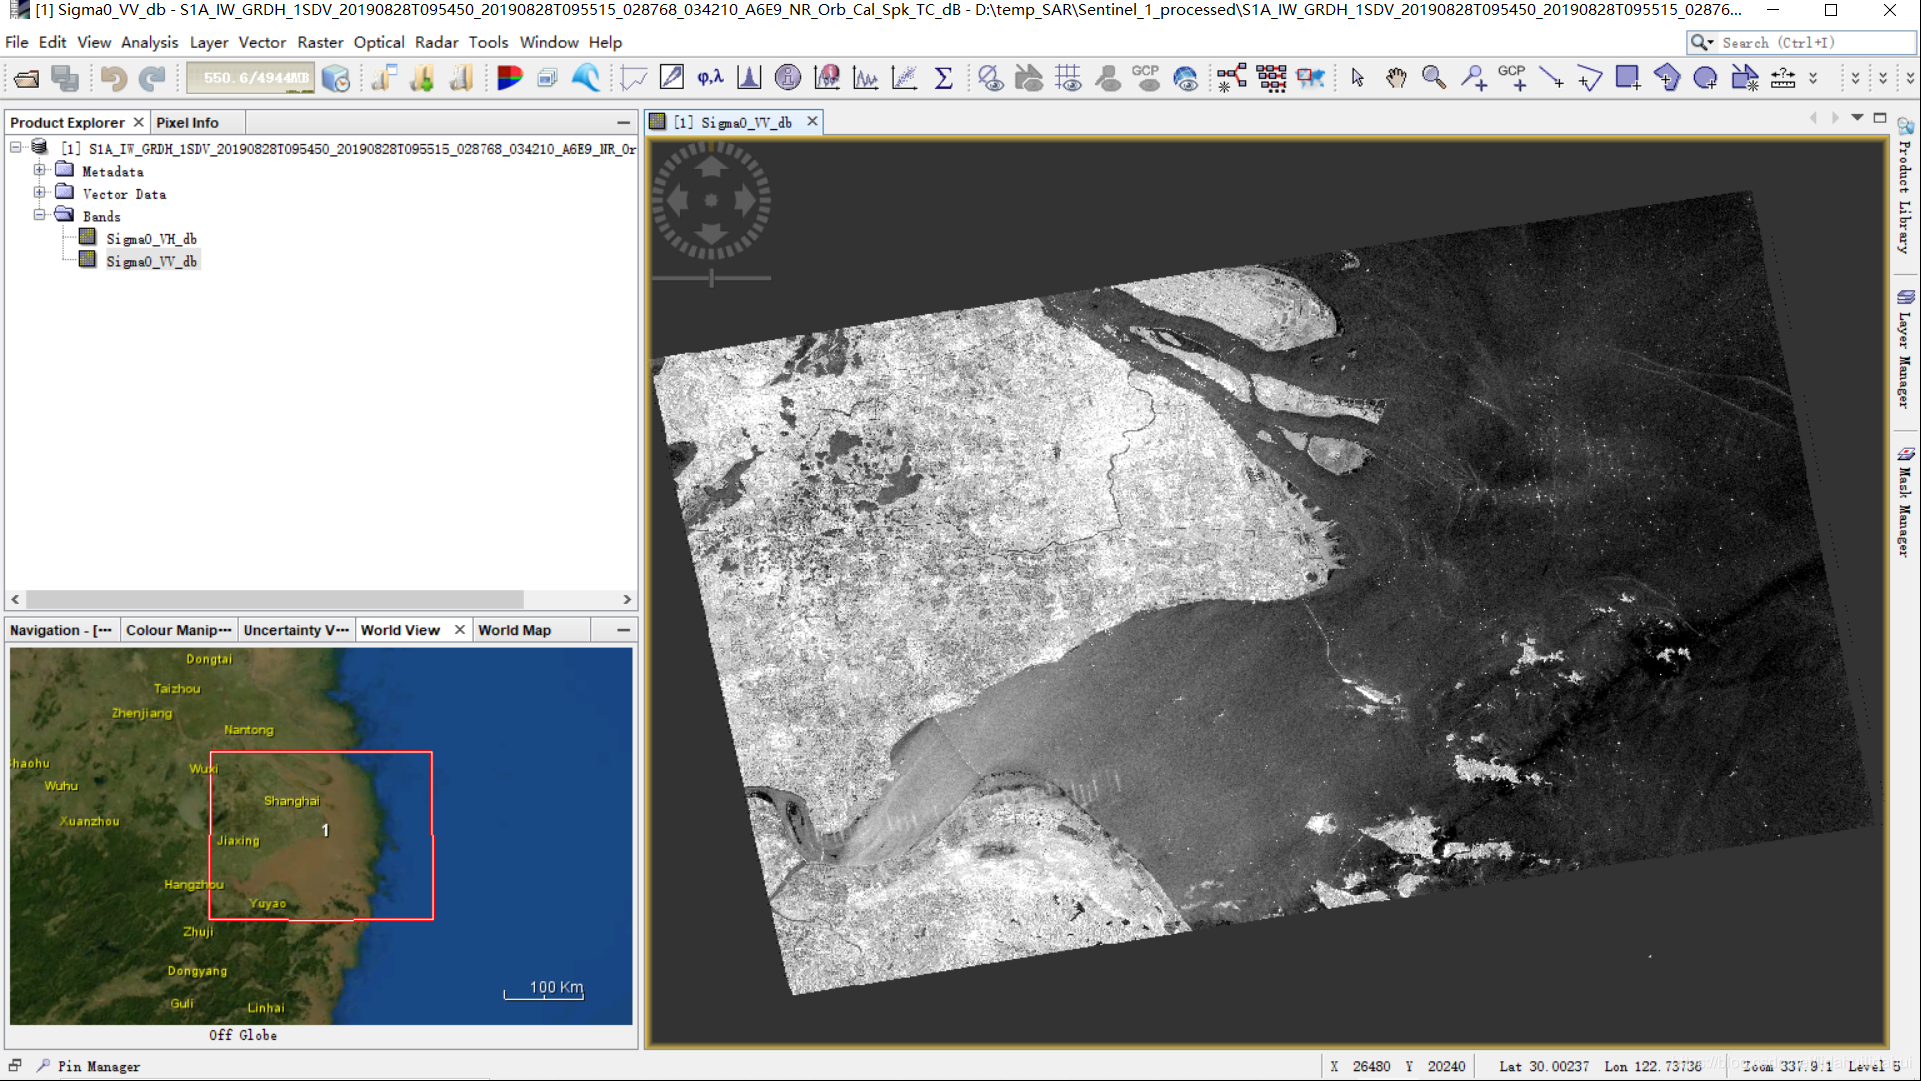Select the Sigma0_VH_db band layer
This screenshot has width=1921, height=1081.
(x=149, y=238)
